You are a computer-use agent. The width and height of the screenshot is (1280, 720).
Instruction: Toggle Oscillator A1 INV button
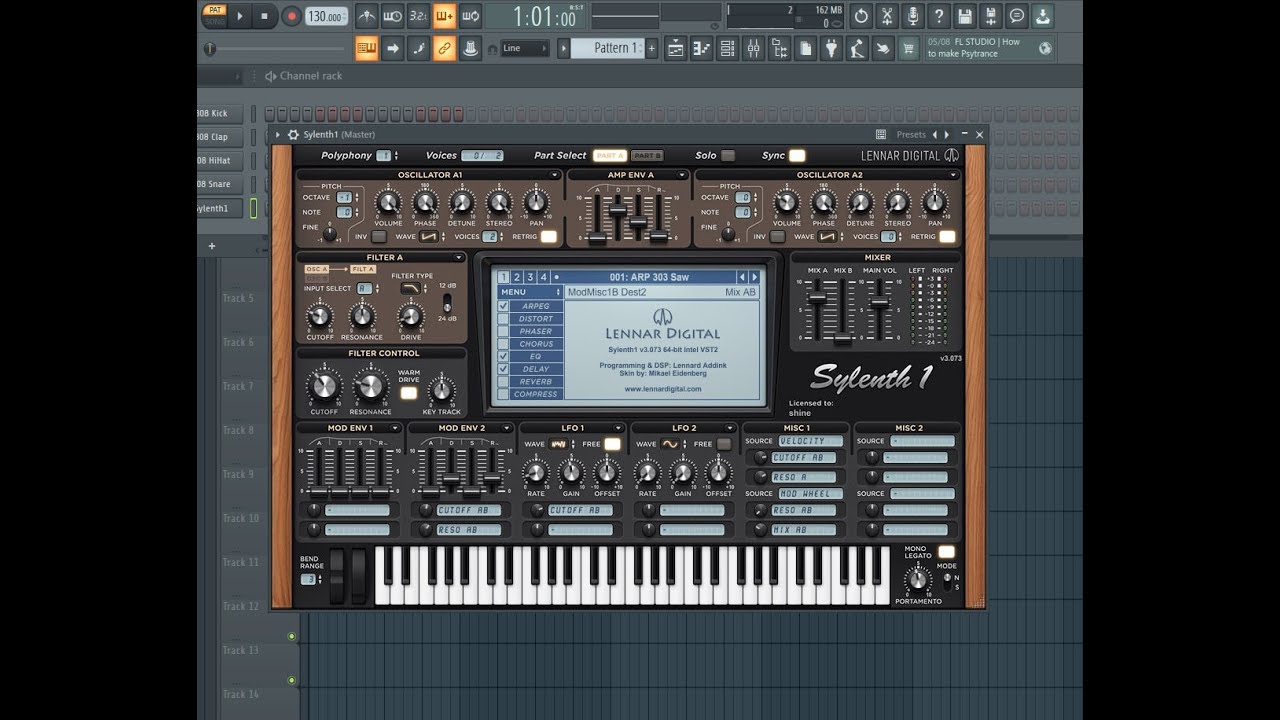(379, 236)
